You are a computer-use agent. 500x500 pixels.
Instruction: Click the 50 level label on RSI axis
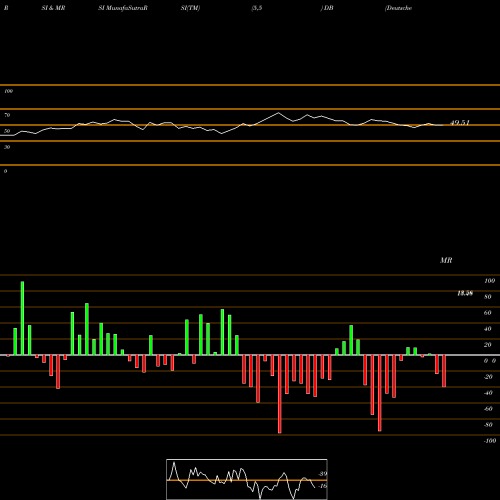click(7, 131)
